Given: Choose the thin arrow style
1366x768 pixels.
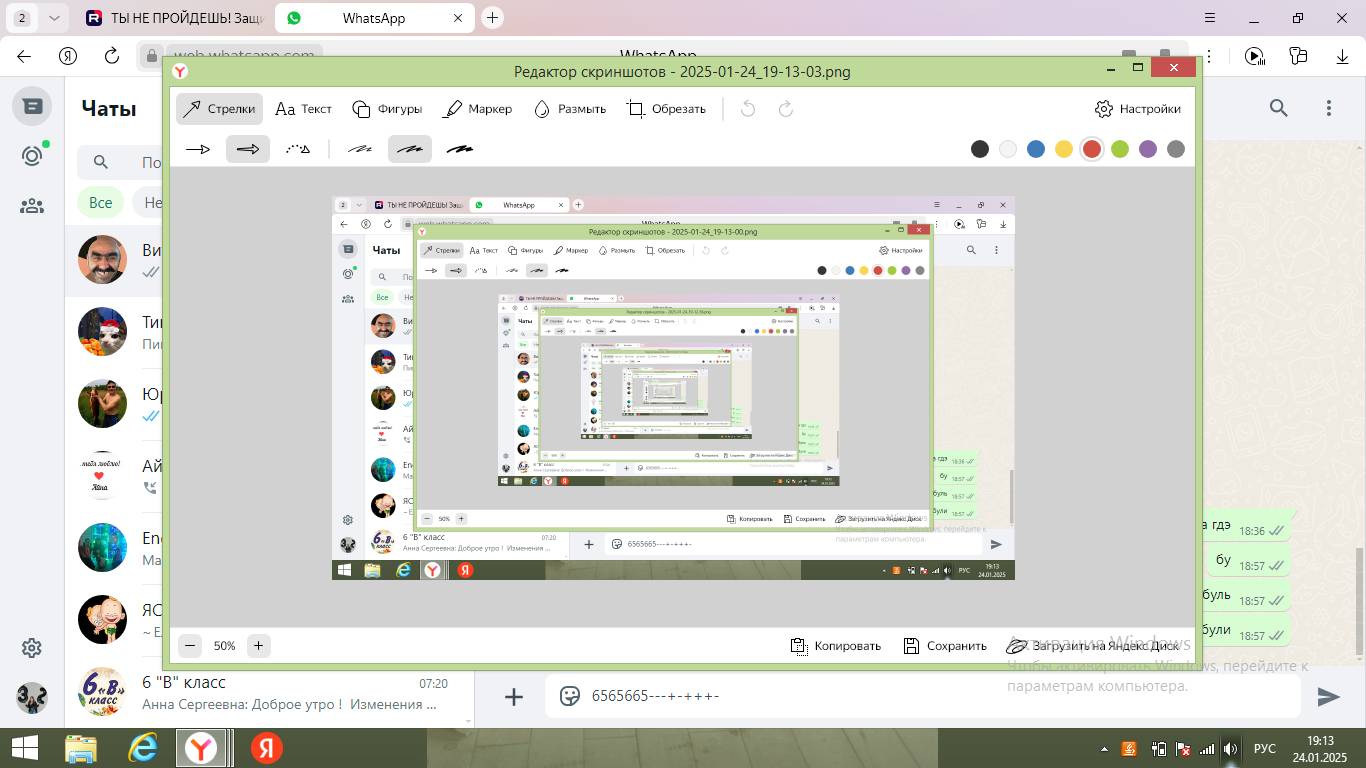Looking at the screenshot, I should 198,149.
